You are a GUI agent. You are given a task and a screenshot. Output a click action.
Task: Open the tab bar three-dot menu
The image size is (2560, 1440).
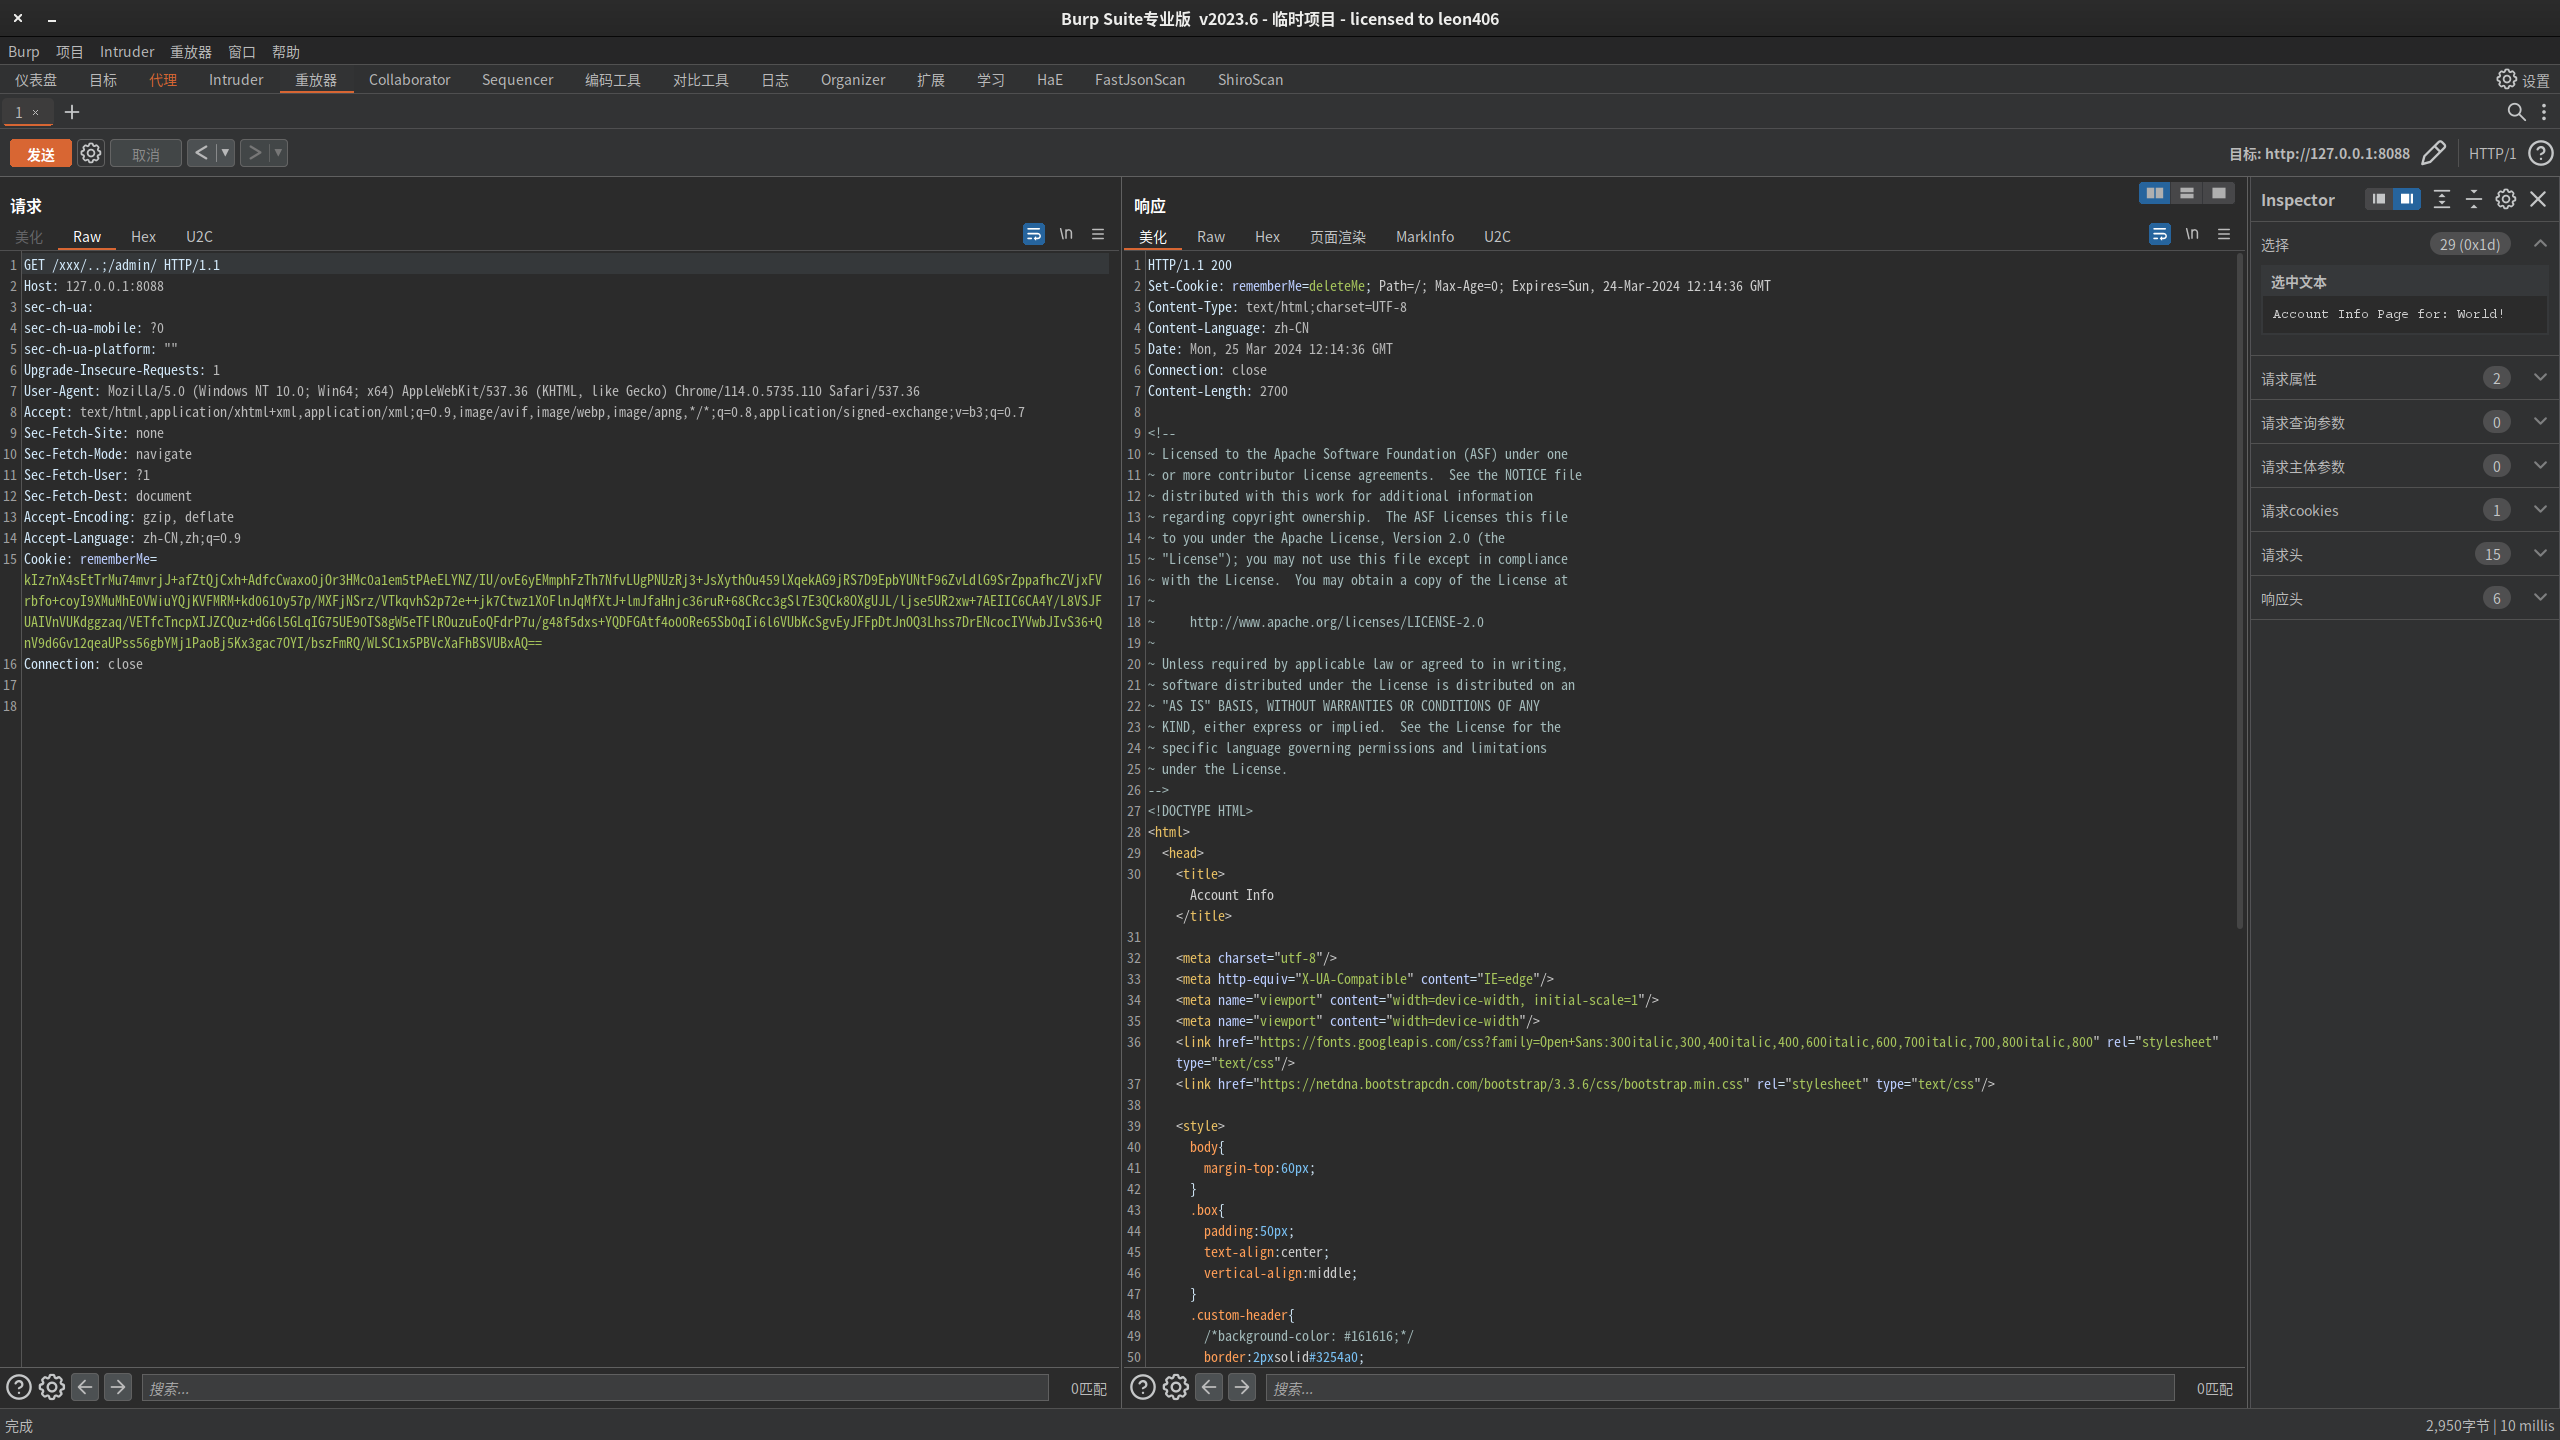2544,112
